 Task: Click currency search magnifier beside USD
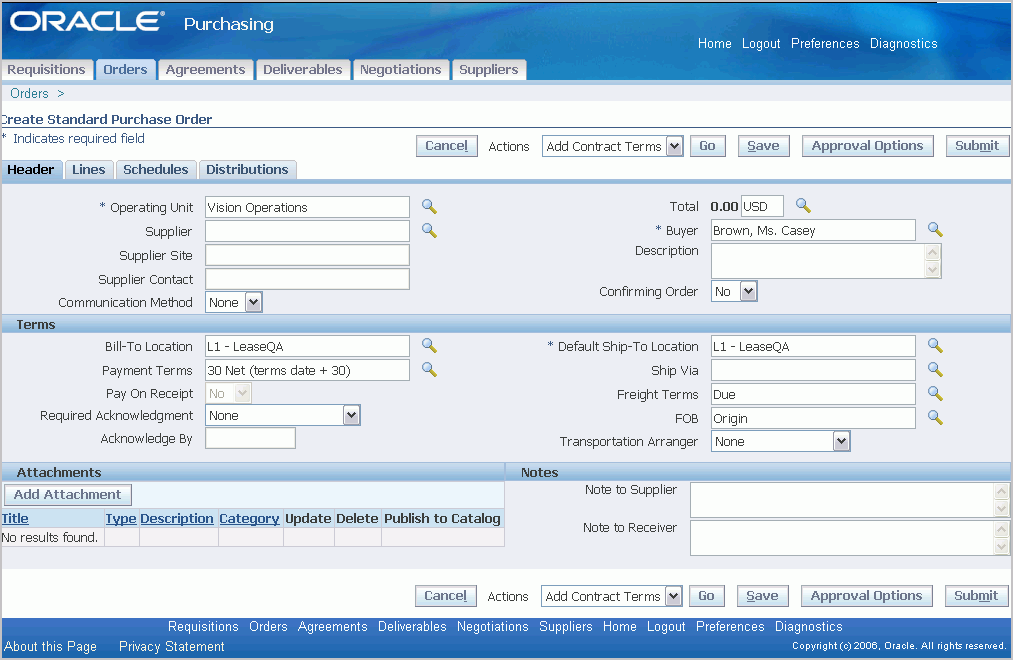point(803,205)
